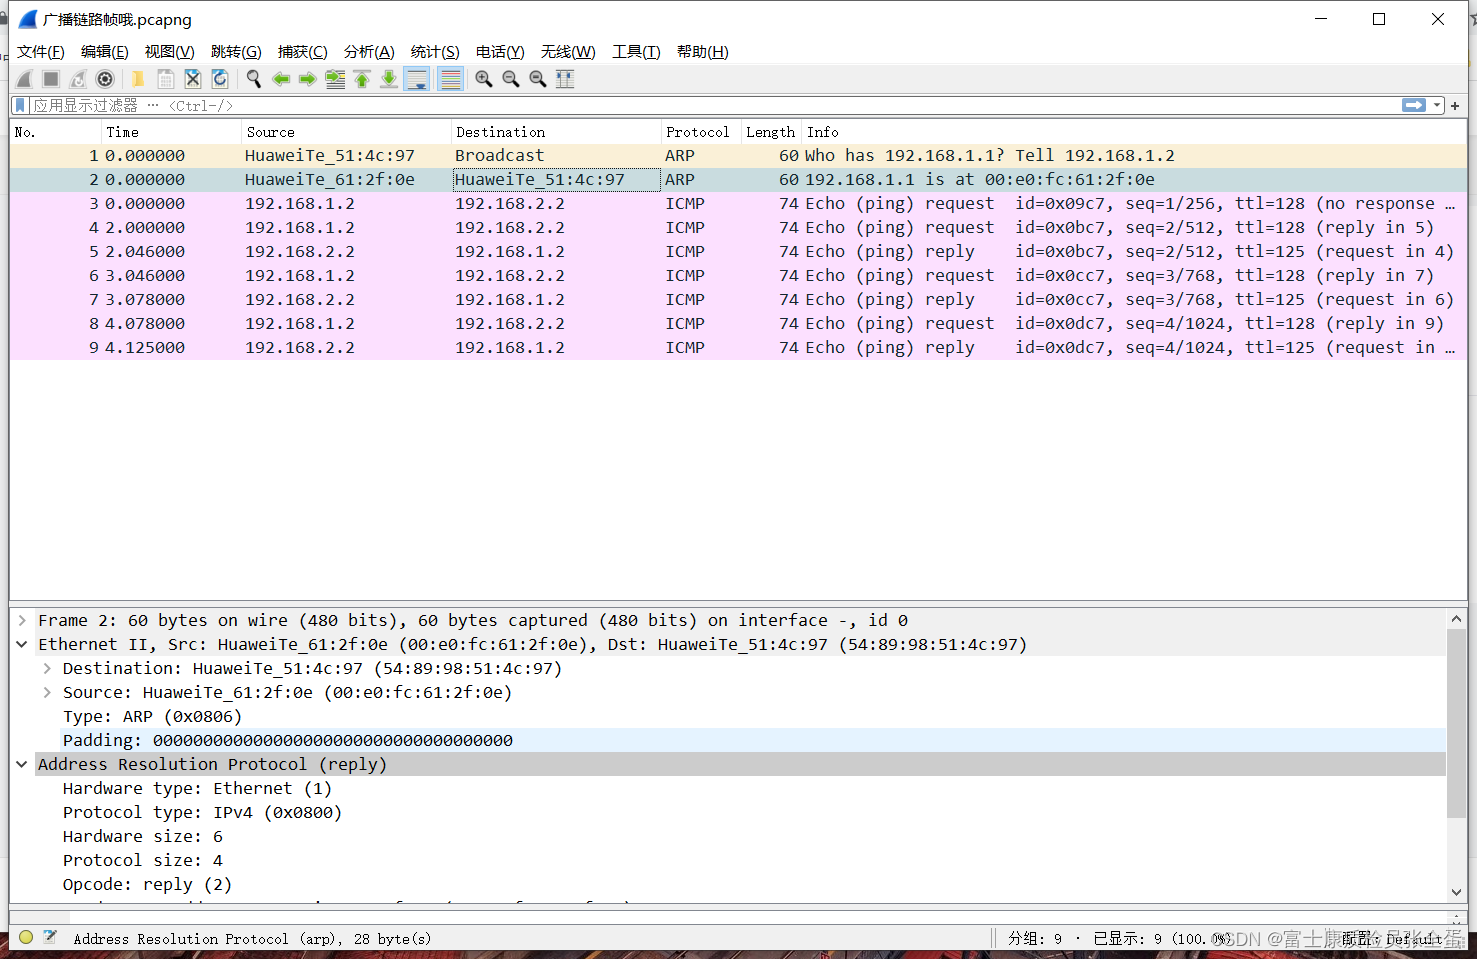Click the resize columns icon
The width and height of the screenshot is (1477, 959).
pyautogui.click(x=565, y=79)
